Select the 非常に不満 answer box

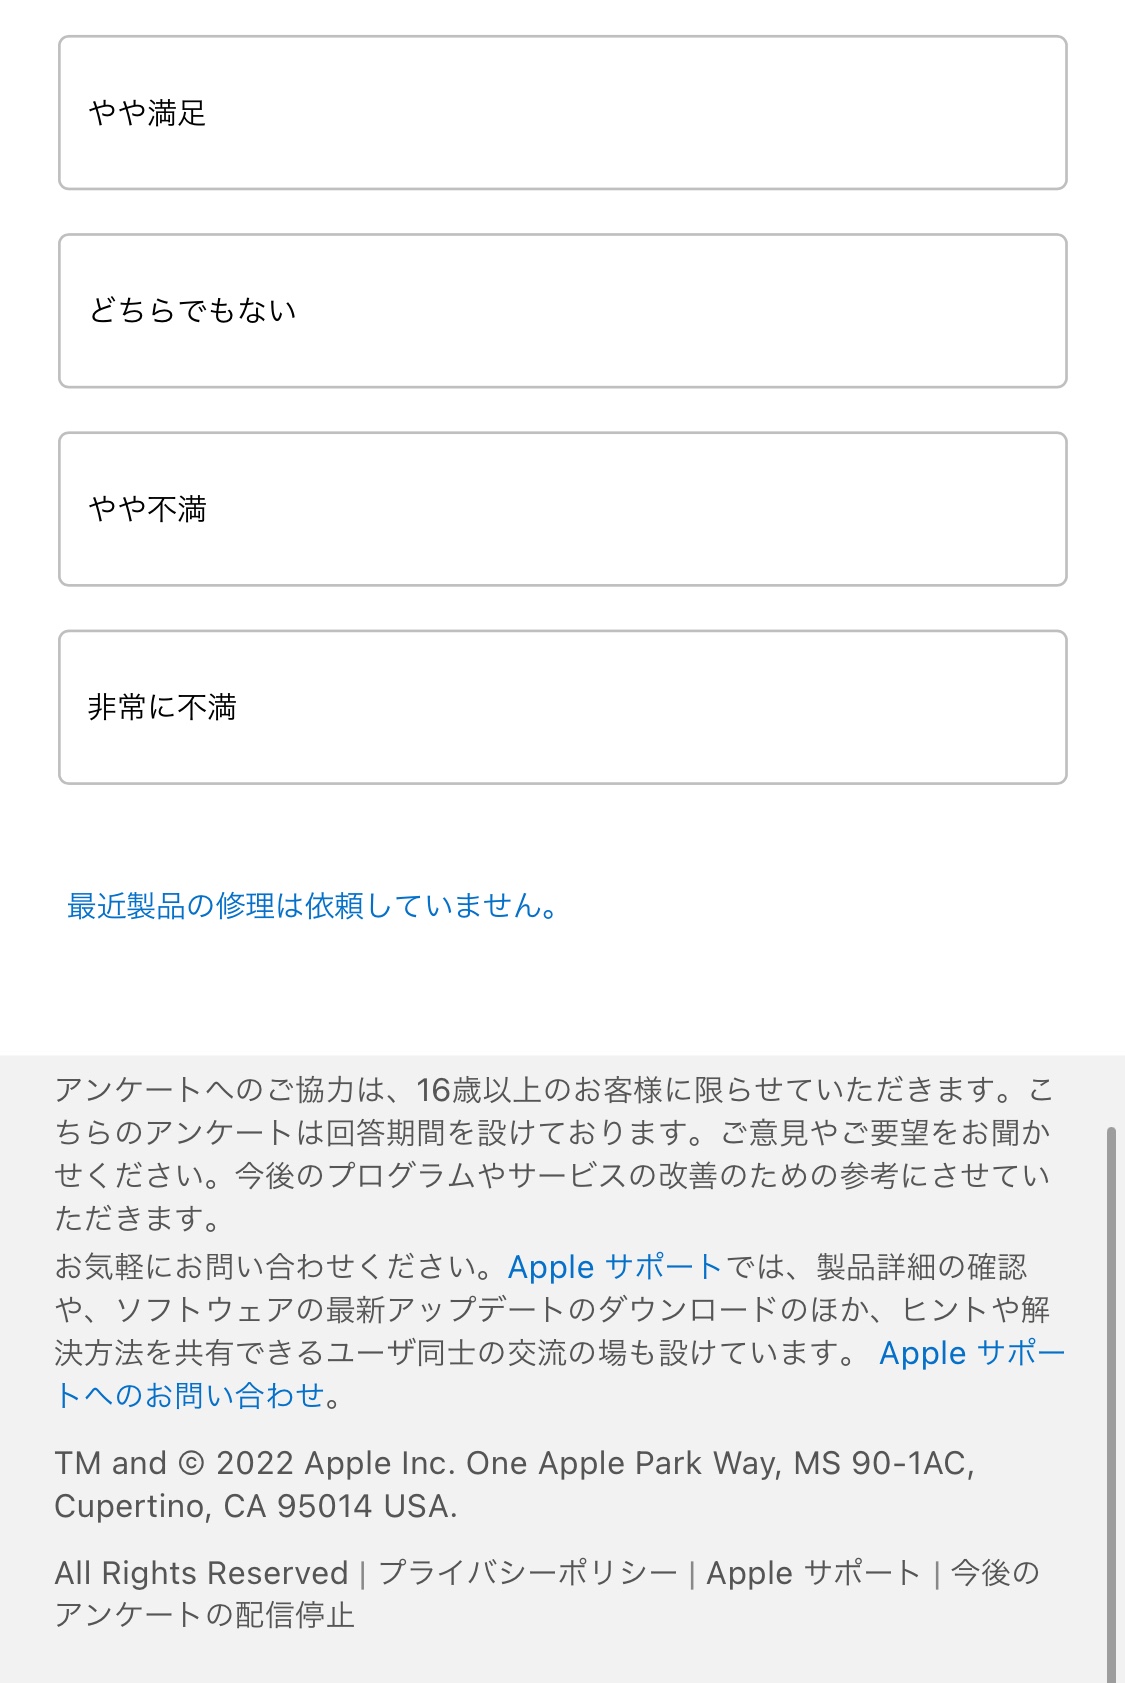tap(562, 707)
